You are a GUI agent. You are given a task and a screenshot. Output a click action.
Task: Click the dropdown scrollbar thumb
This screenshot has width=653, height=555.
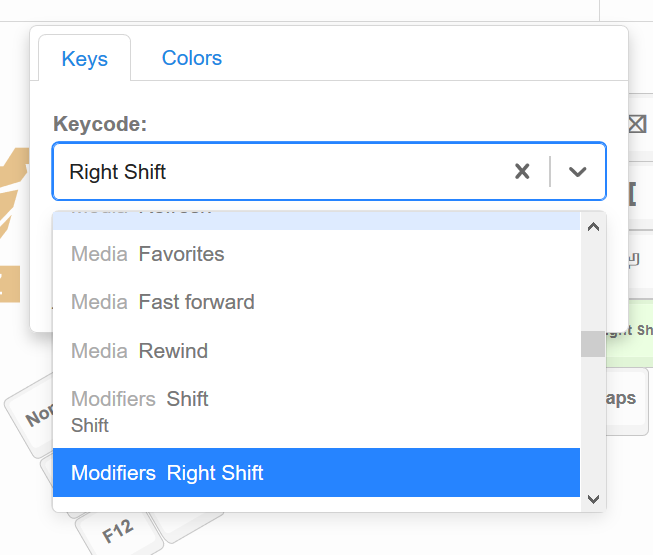pyautogui.click(x=593, y=344)
